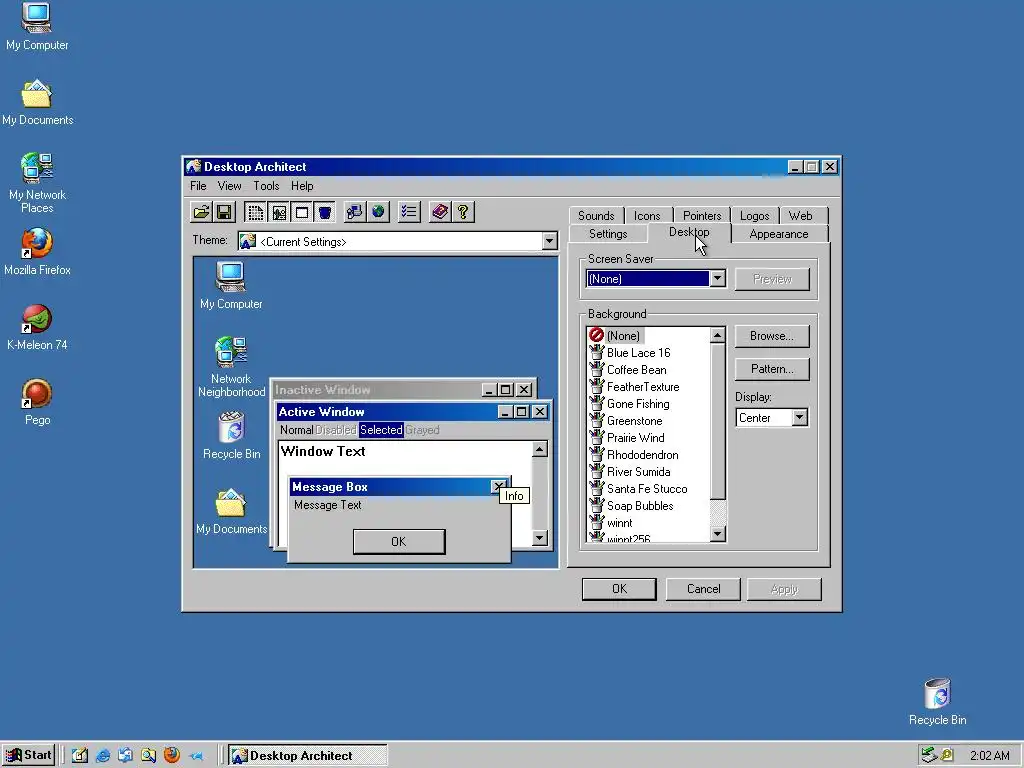Click Internet Explorer quick launch icon

tap(103, 756)
